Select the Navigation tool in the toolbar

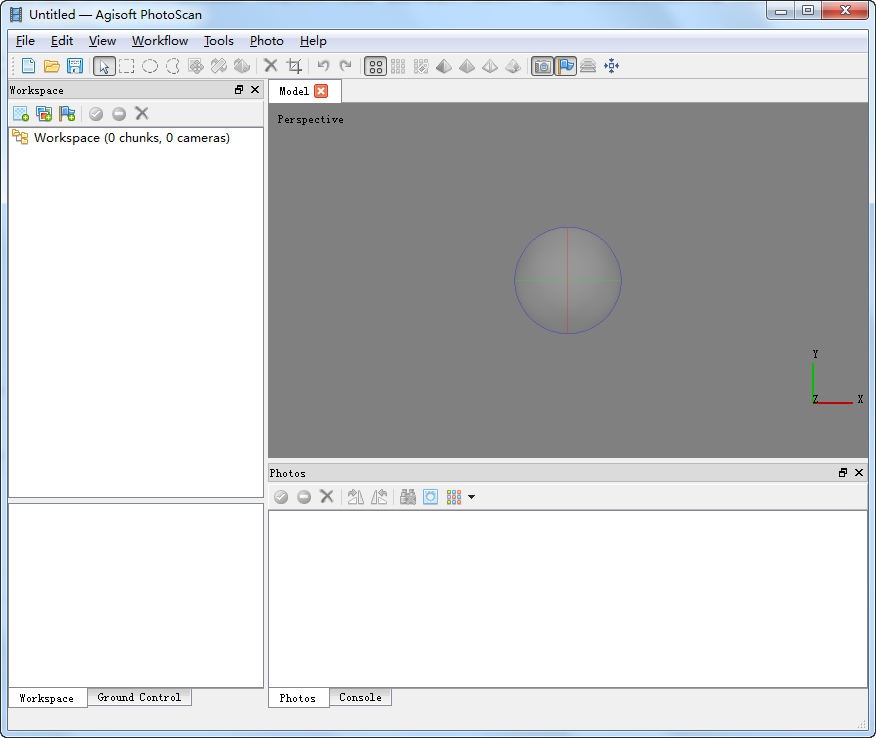(104, 66)
